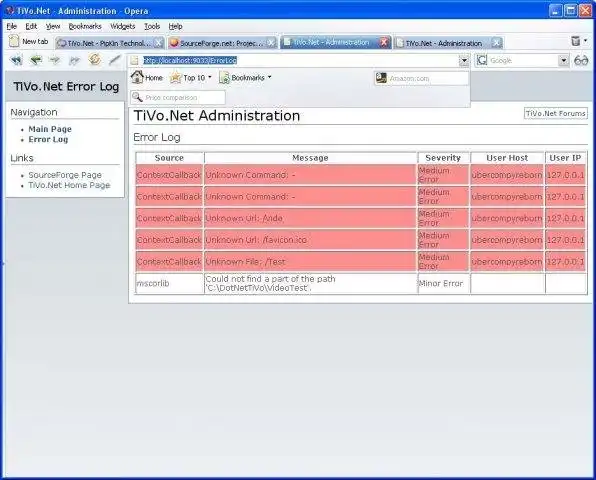The height and width of the screenshot is (480, 596).
Task: Open the Main Page navigation link
Action: click(50, 129)
